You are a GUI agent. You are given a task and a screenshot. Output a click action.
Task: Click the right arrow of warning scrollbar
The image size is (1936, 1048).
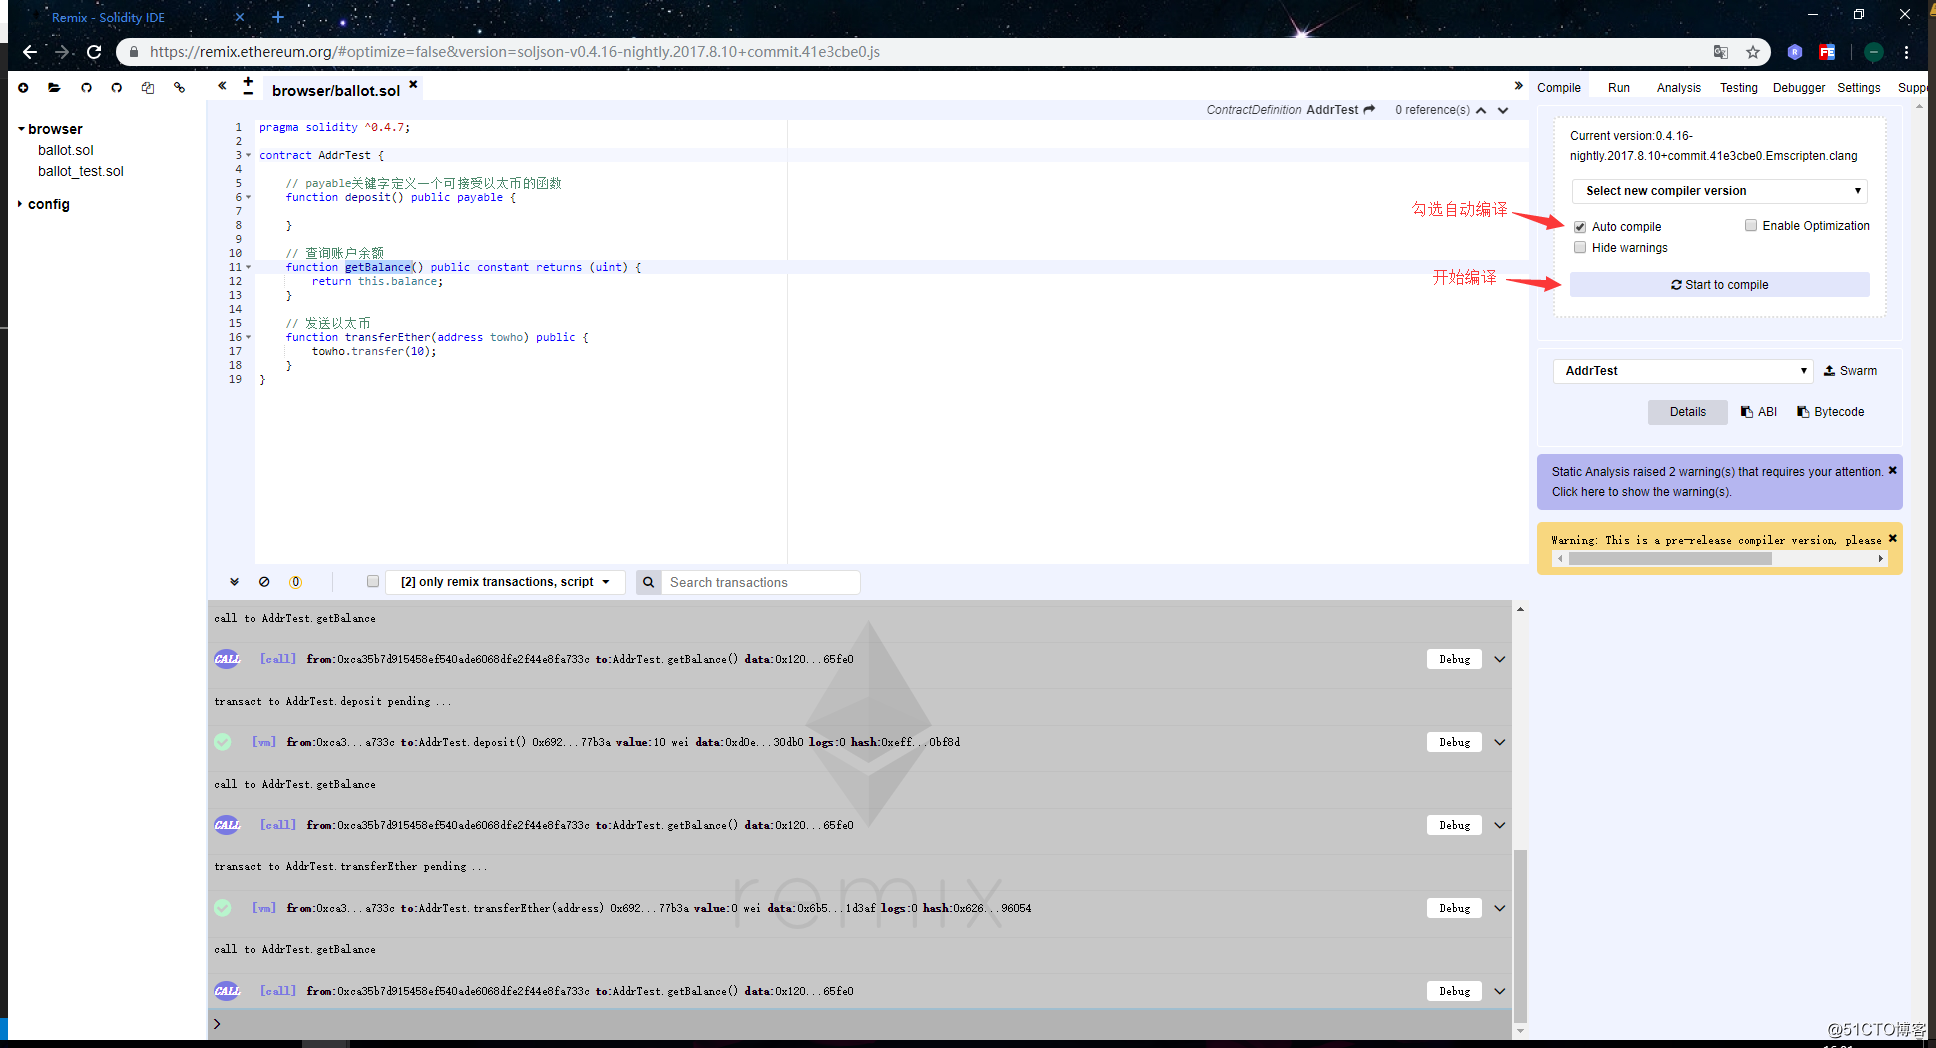[x=1881, y=559]
